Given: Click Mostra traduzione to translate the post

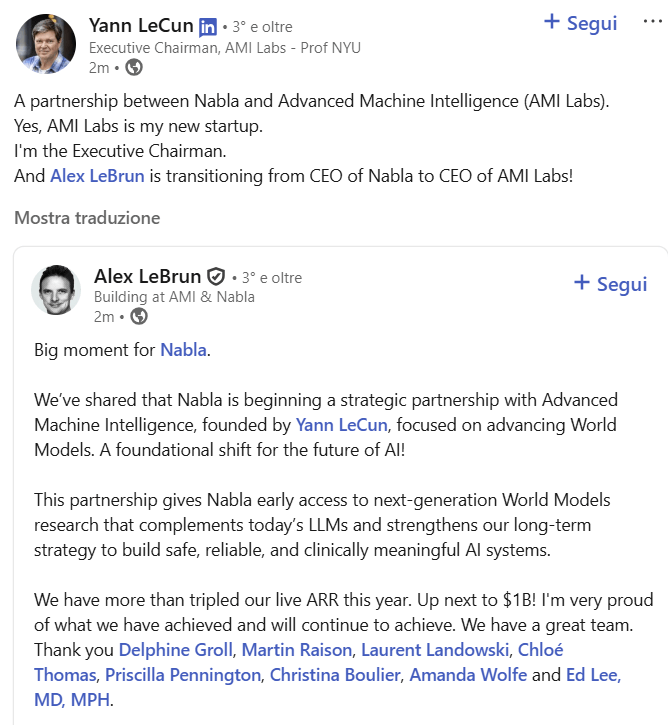Looking at the screenshot, I should (x=87, y=217).
